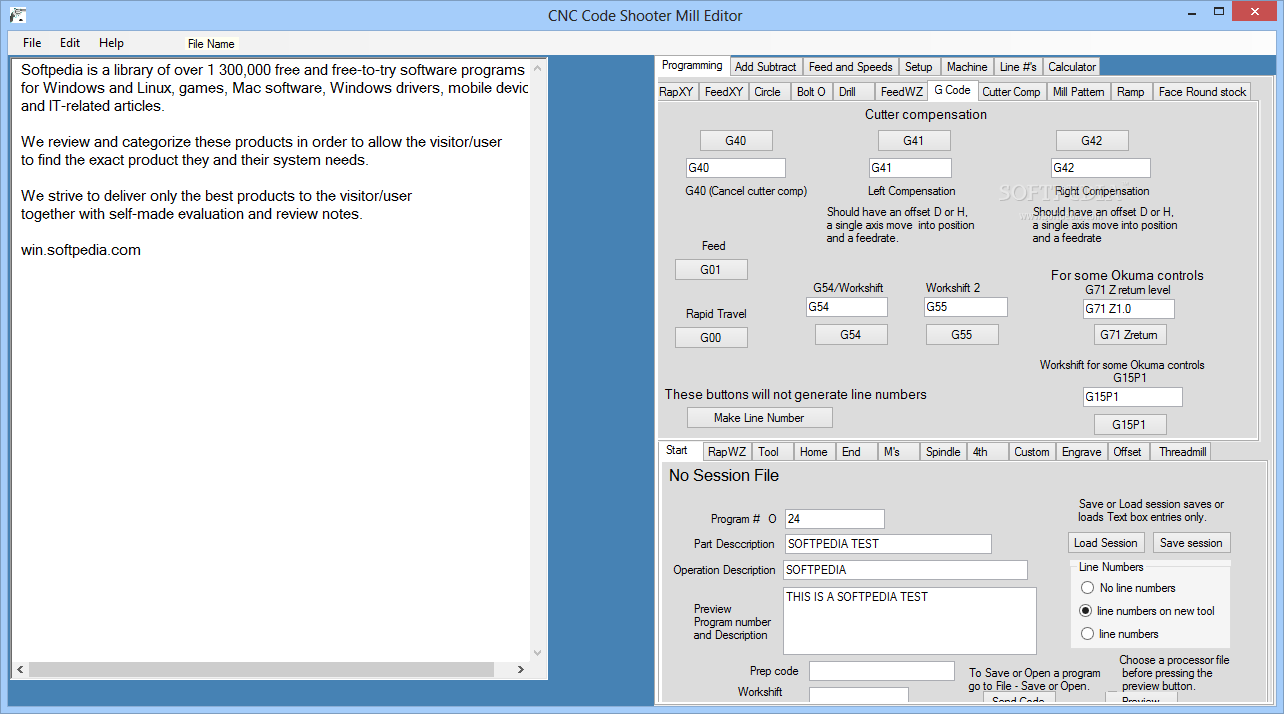This screenshot has width=1284, height=714.
Task: Open the Offset lower tab
Action: pyautogui.click(x=1128, y=452)
